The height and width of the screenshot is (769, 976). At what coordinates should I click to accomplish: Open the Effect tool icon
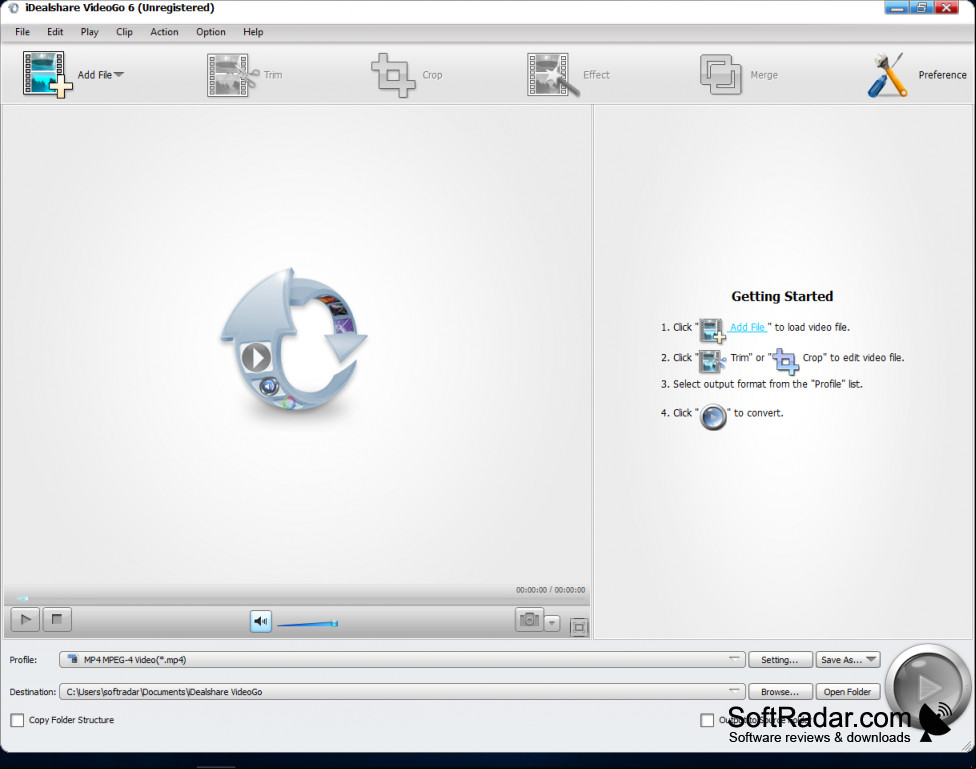coord(553,75)
